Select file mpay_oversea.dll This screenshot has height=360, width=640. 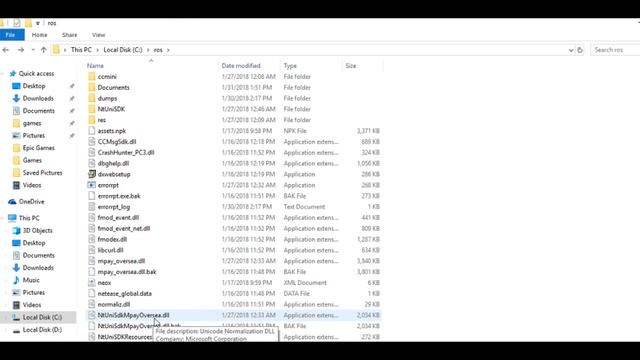click(121, 261)
